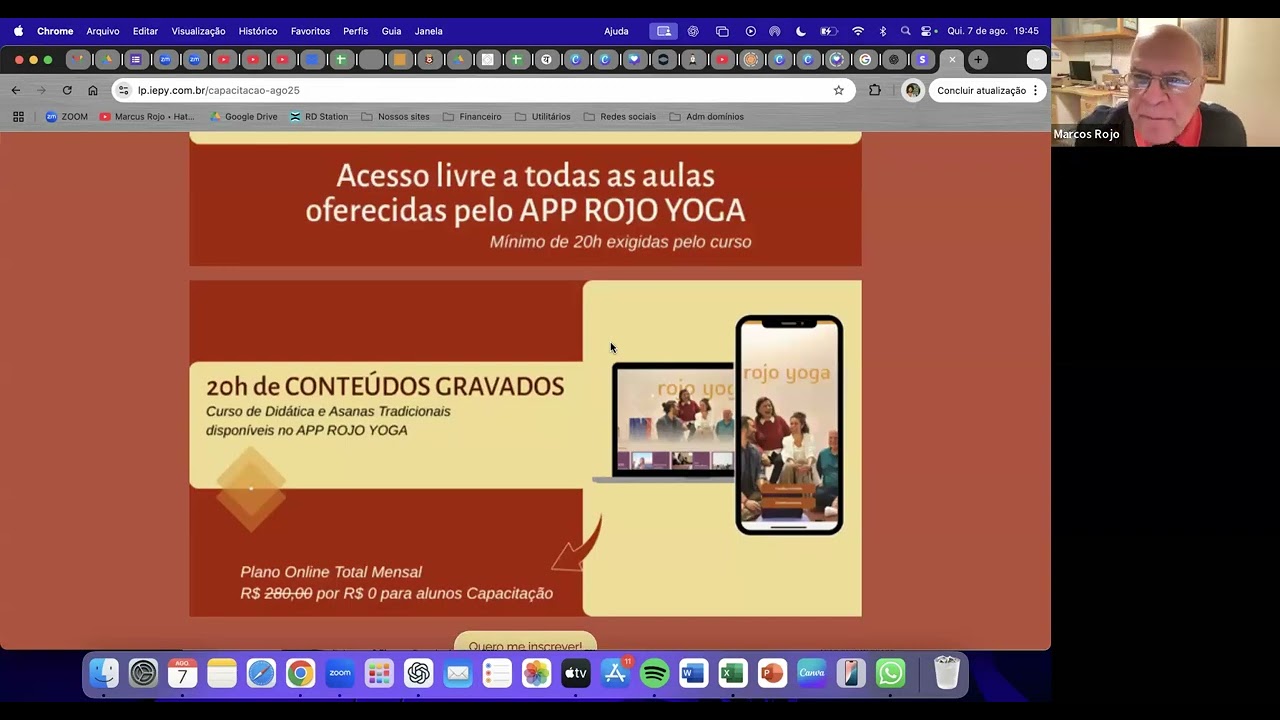
Task: Open Zoom app from the Dock
Action: (x=340, y=674)
